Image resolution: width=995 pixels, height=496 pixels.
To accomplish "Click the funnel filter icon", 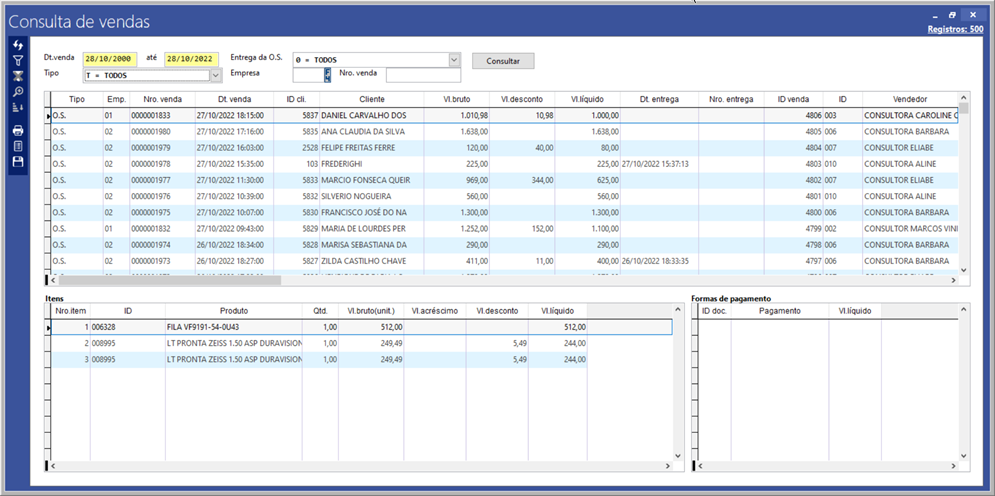I will 17,61.
